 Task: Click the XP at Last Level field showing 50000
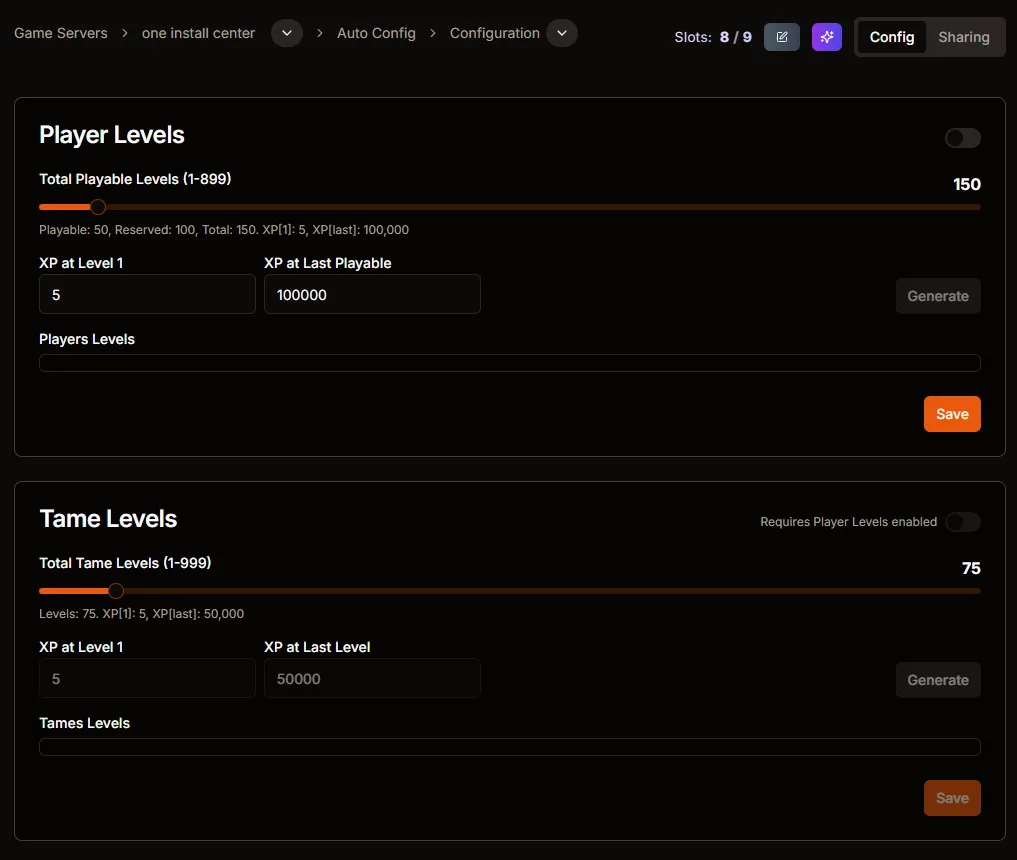tap(372, 678)
